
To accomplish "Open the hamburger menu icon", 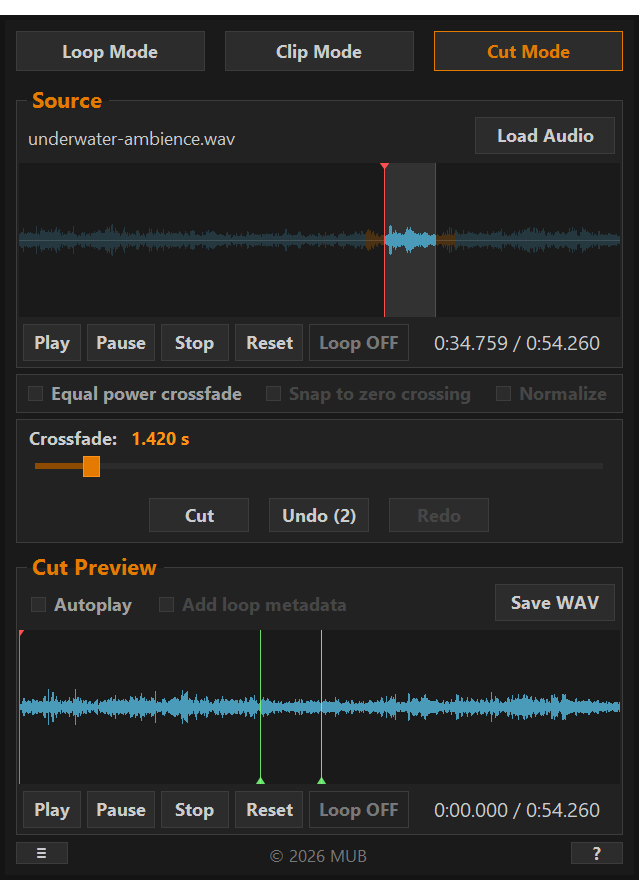I will click(42, 853).
